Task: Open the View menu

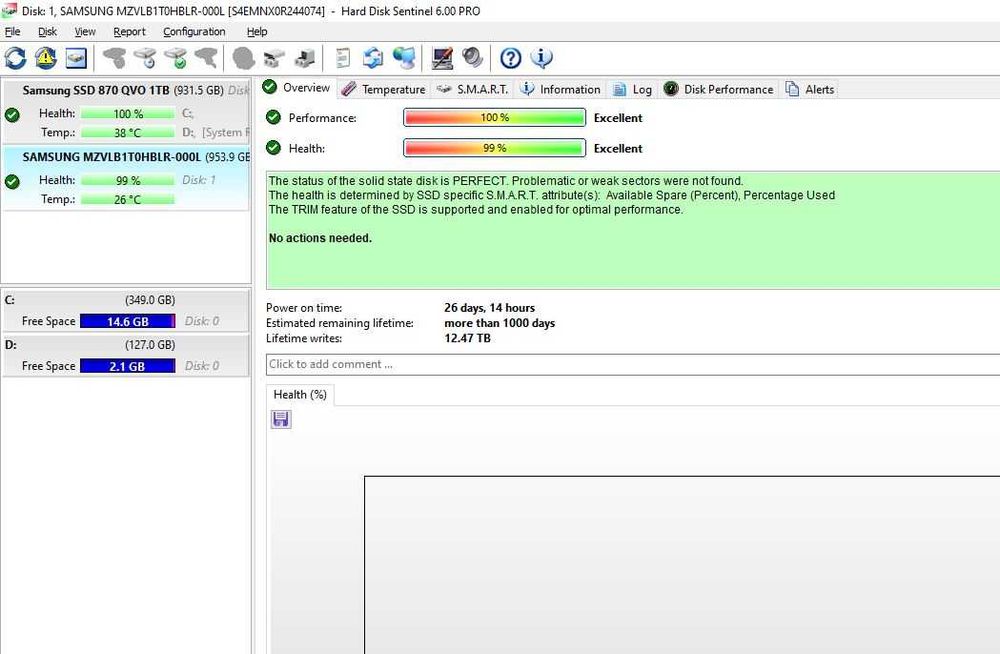Action: pyautogui.click(x=85, y=31)
